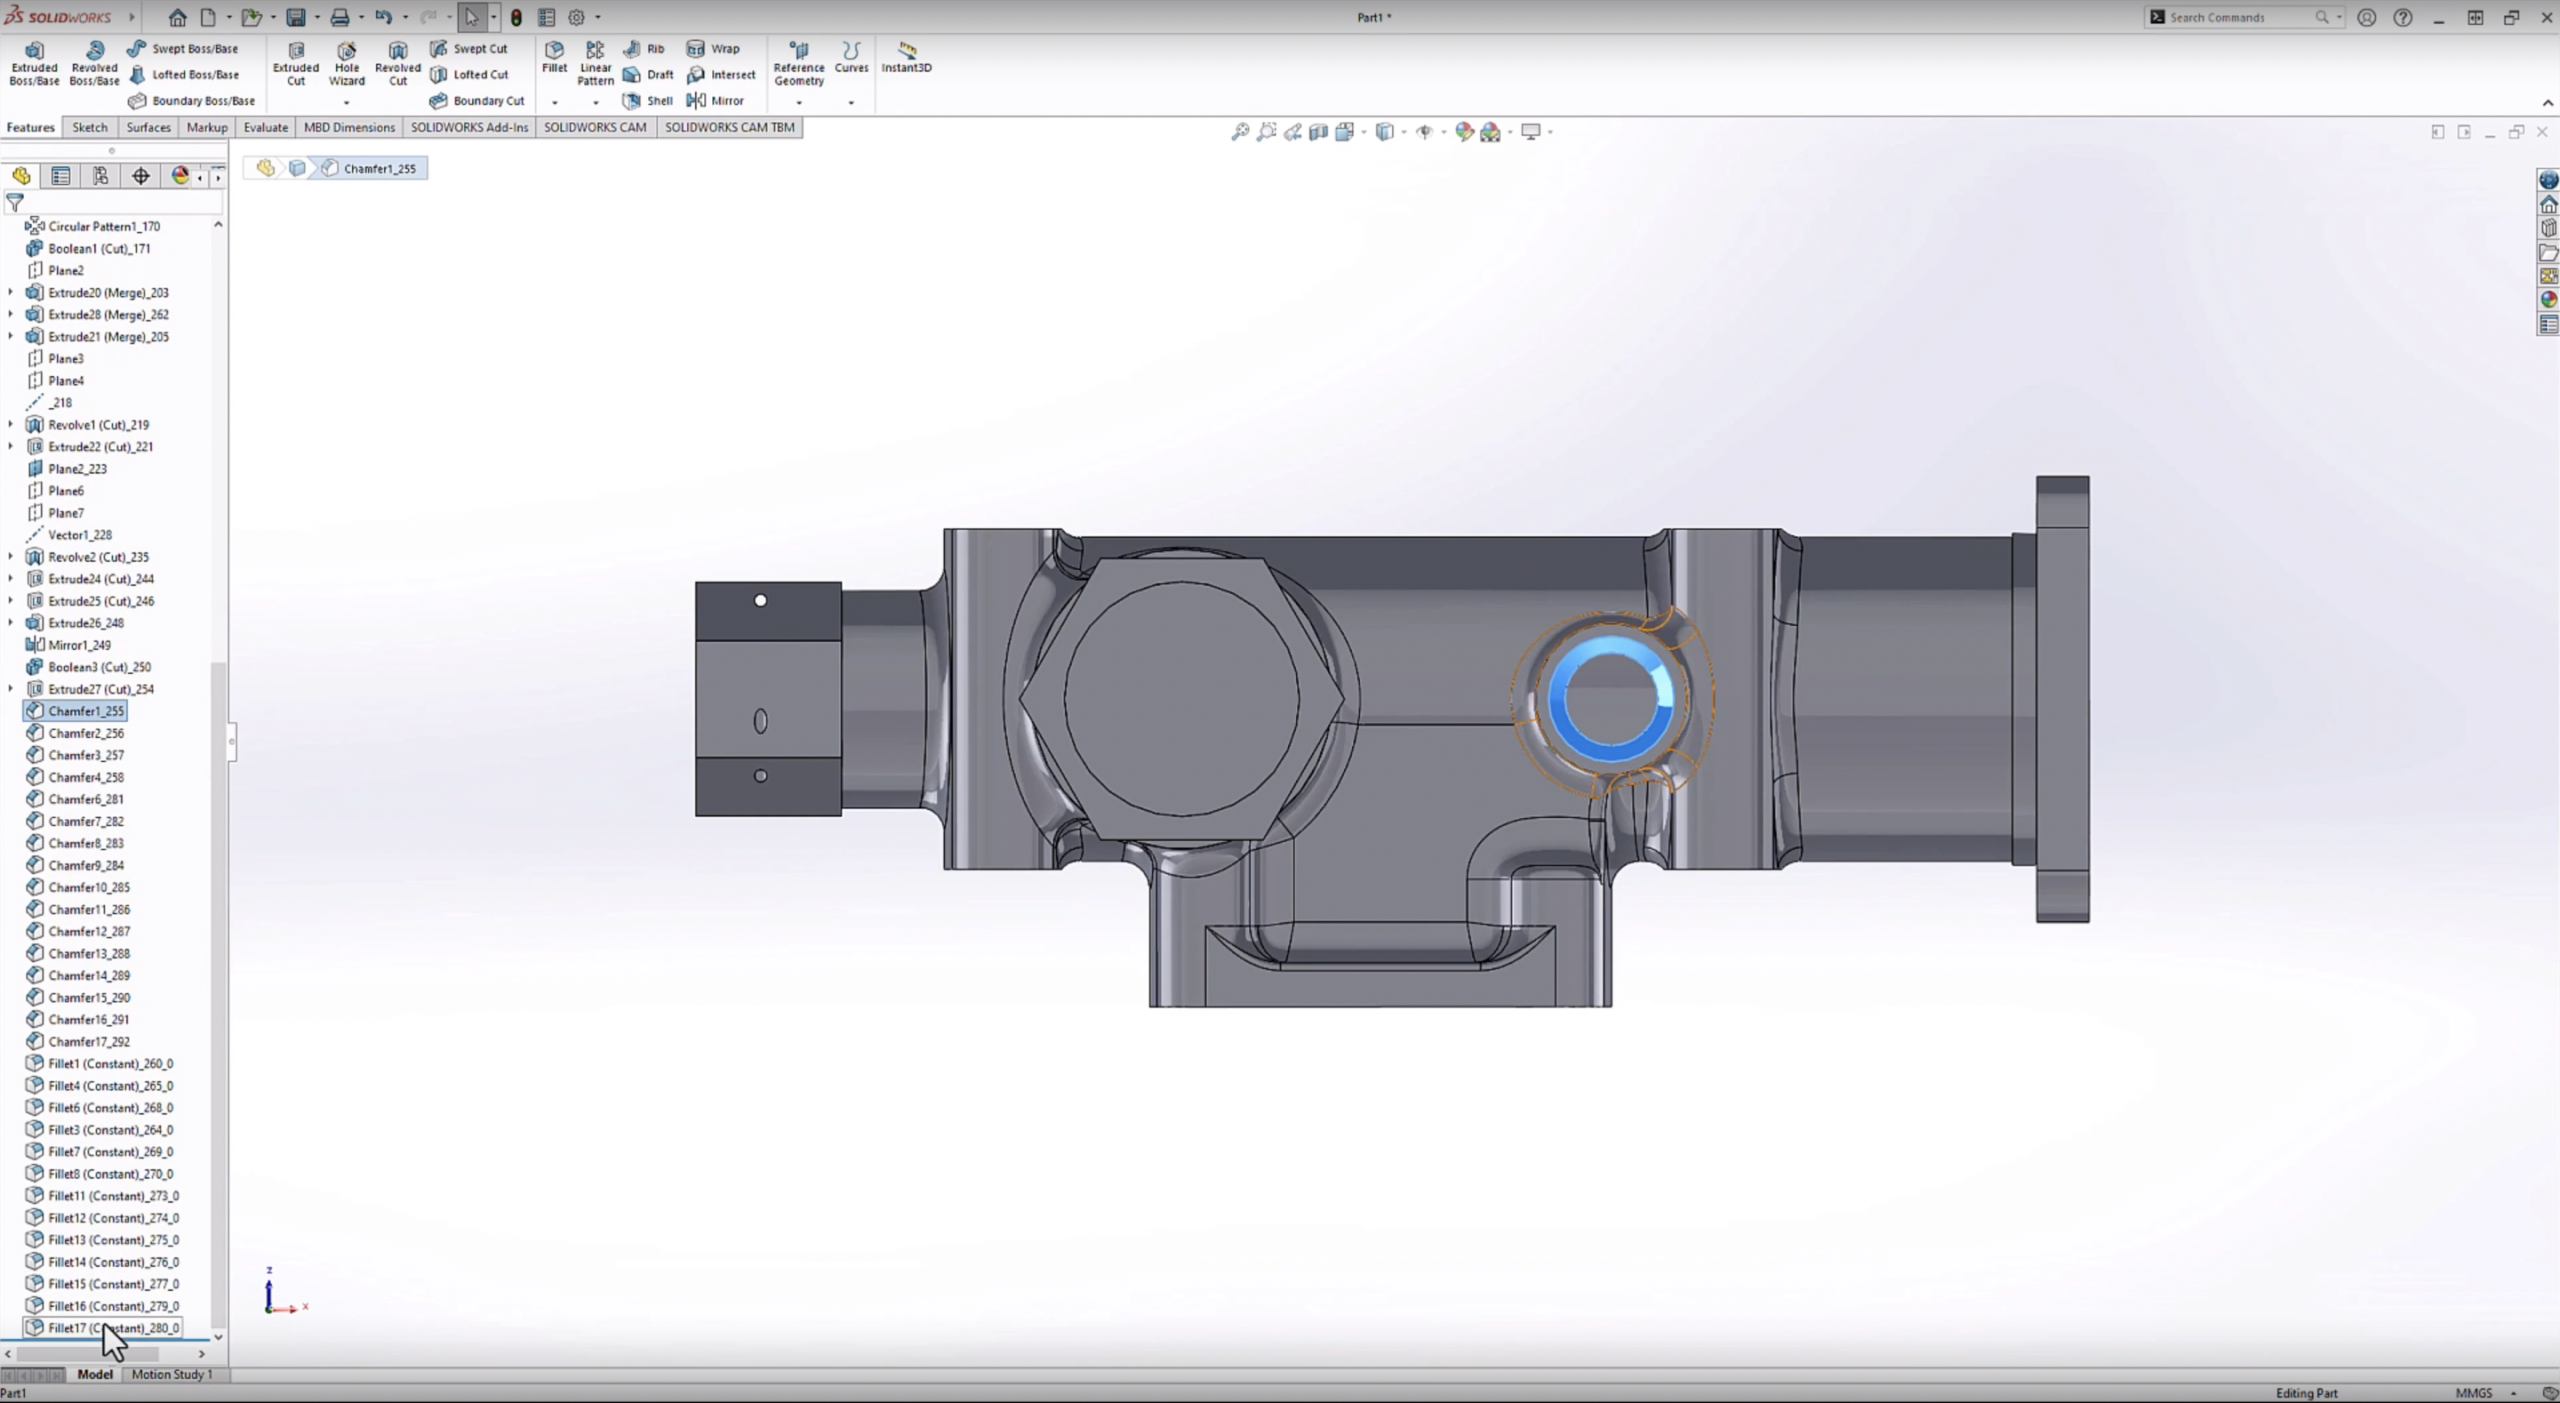
Task: Expand the Revolve1 (Cut)_219 node
Action: (11, 424)
